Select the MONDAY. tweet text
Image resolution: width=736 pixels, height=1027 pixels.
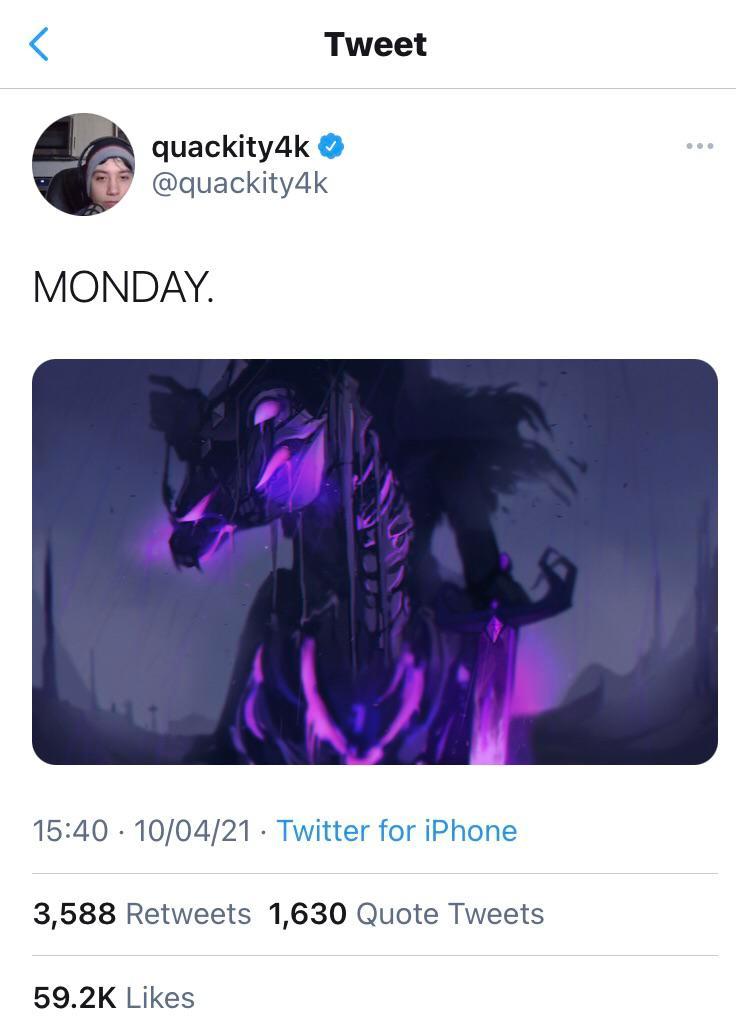click(123, 288)
